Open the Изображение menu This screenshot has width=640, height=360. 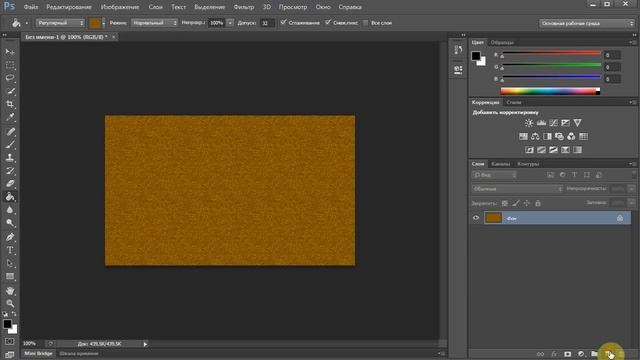tap(120, 7)
